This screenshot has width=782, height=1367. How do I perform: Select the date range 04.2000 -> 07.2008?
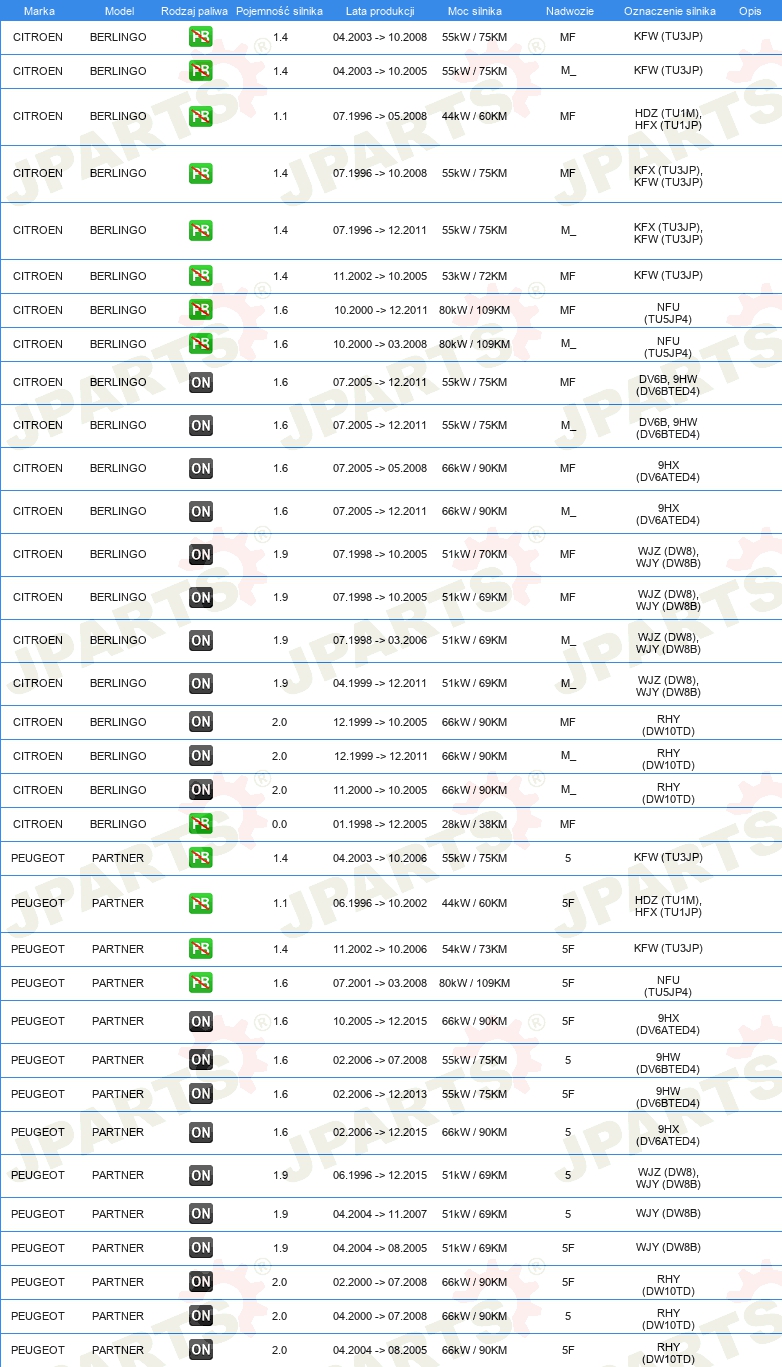pyautogui.click(x=380, y=1316)
